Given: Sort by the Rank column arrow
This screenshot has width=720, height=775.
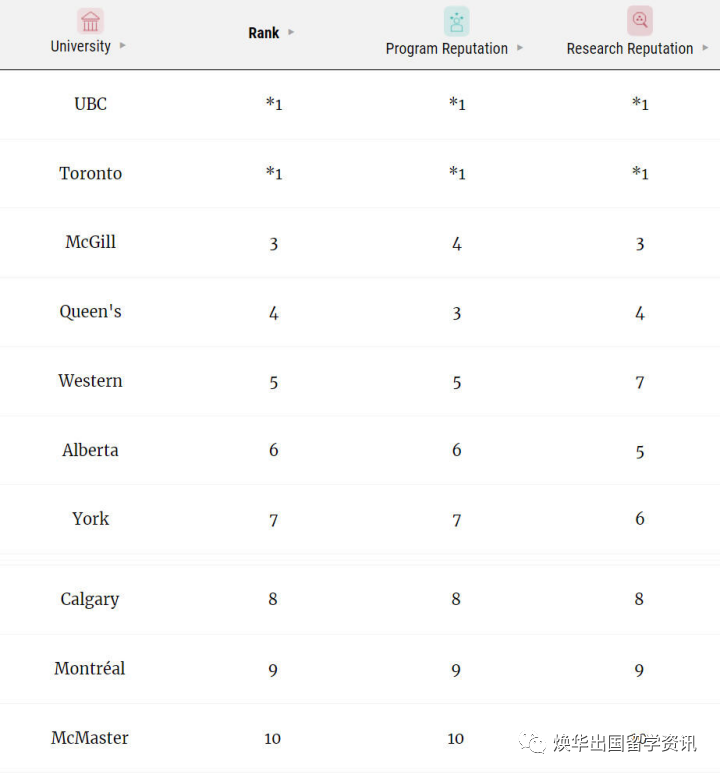Looking at the screenshot, I should 291,32.
